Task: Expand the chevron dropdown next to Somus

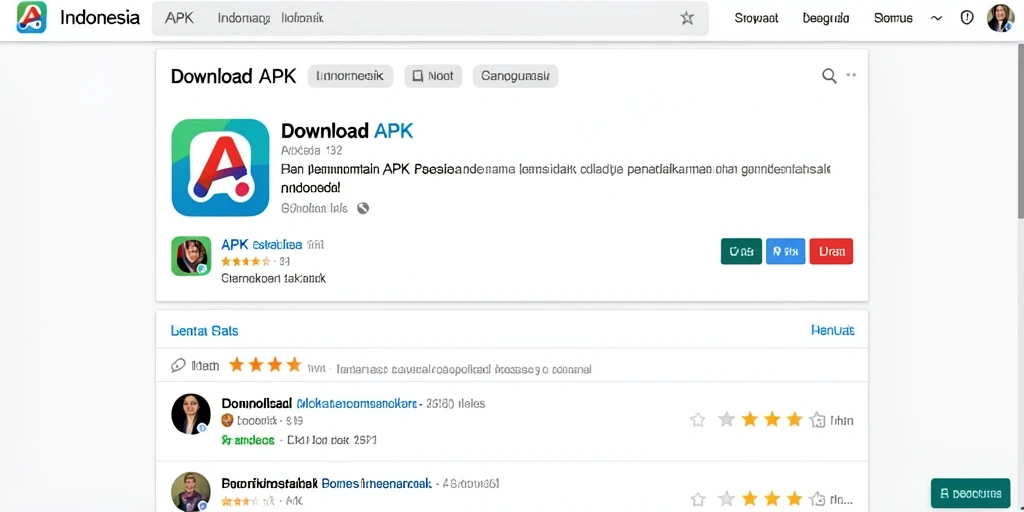Action: (936, 19)
